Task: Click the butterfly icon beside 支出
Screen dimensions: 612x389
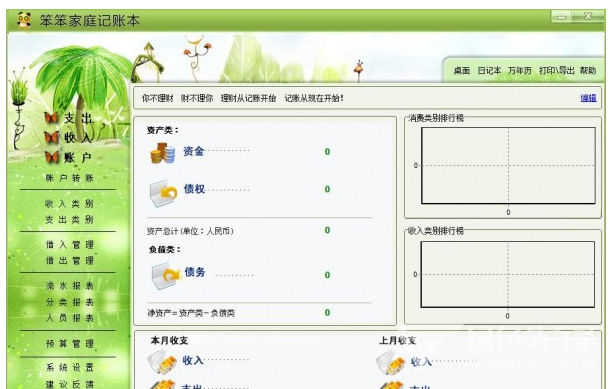Action: pyautogui.click(x=52, y=117)
